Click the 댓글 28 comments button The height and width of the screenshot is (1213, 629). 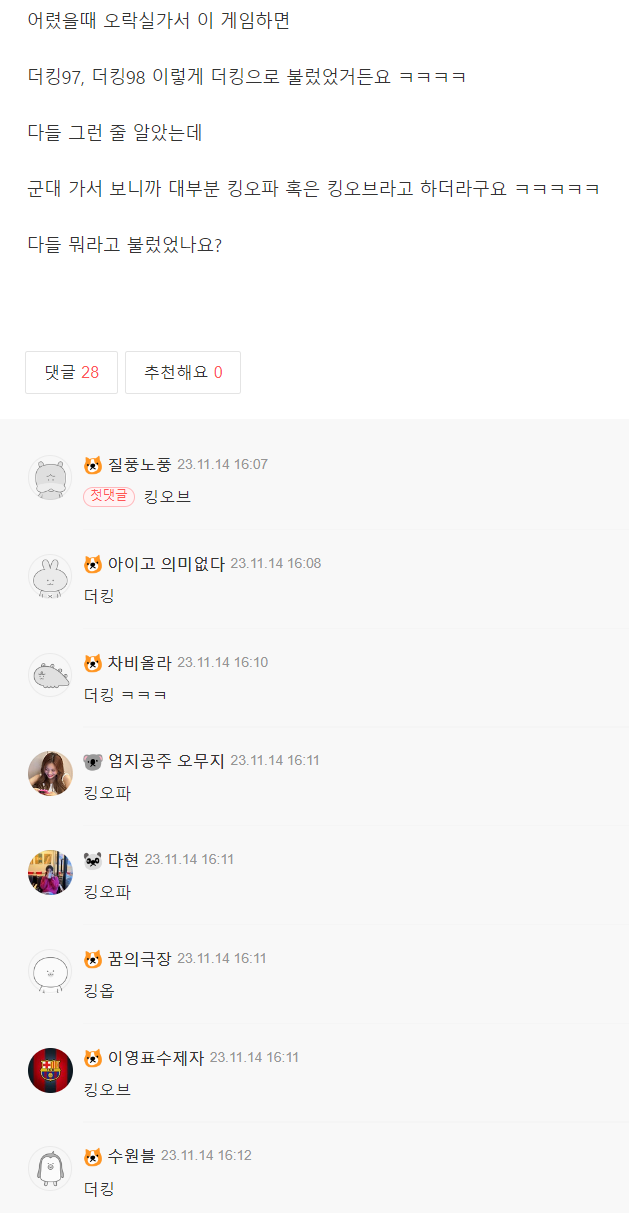71,372
